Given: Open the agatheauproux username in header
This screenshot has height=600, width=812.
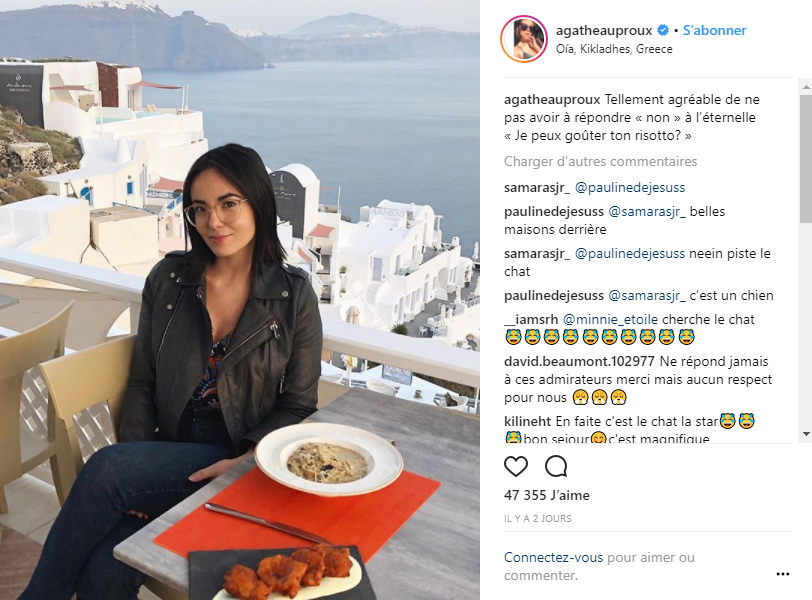Looking at the screenshot, I should tap(604, 31).
